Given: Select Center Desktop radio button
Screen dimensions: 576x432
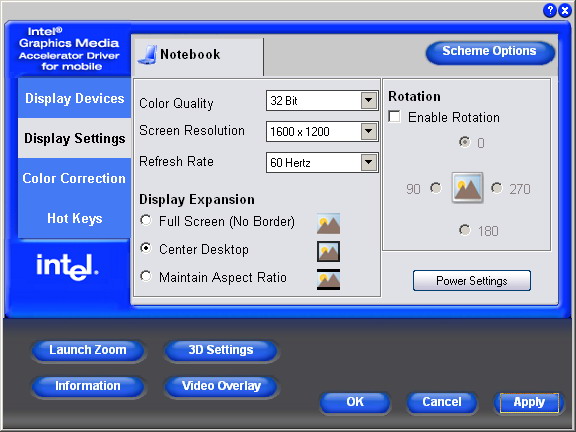Looking at the screenshot, I should click(x=146, y=248).
